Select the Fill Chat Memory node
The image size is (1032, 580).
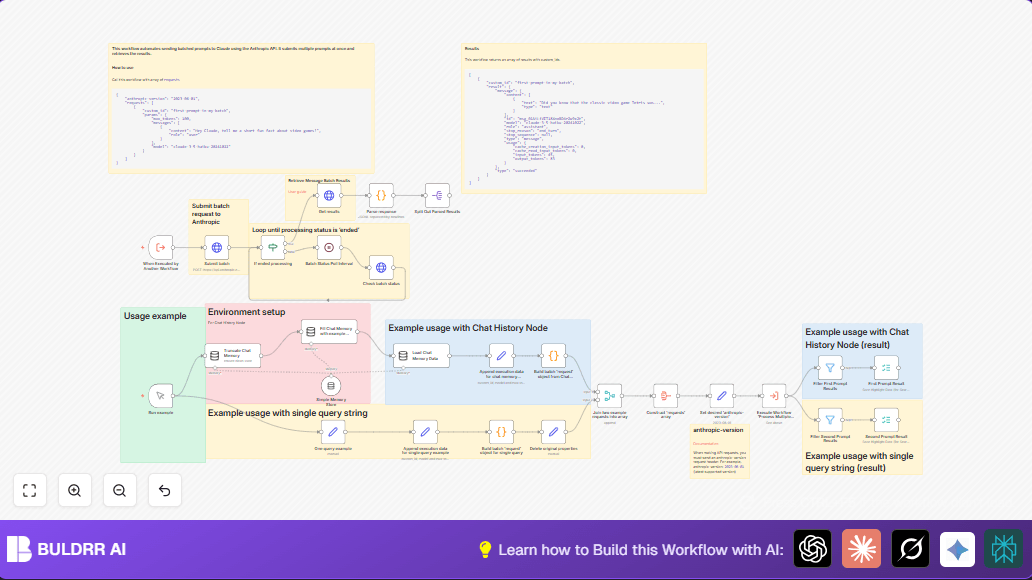[329, 331]
